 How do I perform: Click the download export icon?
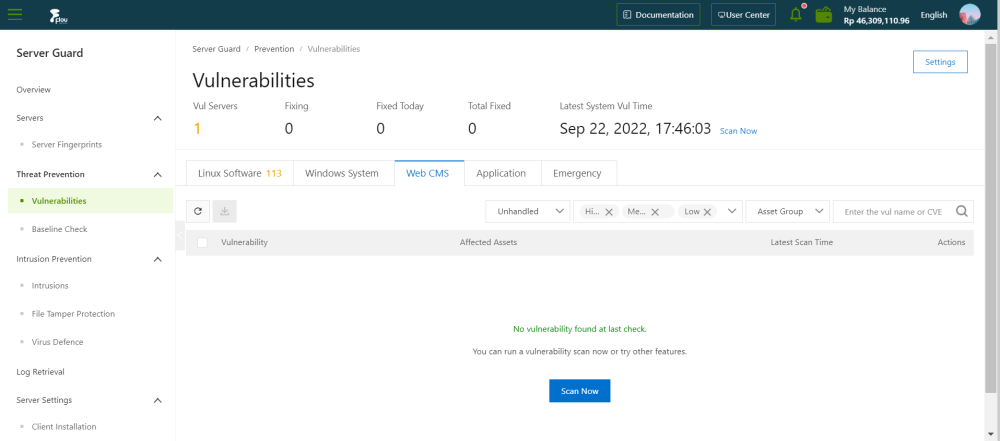224,211
